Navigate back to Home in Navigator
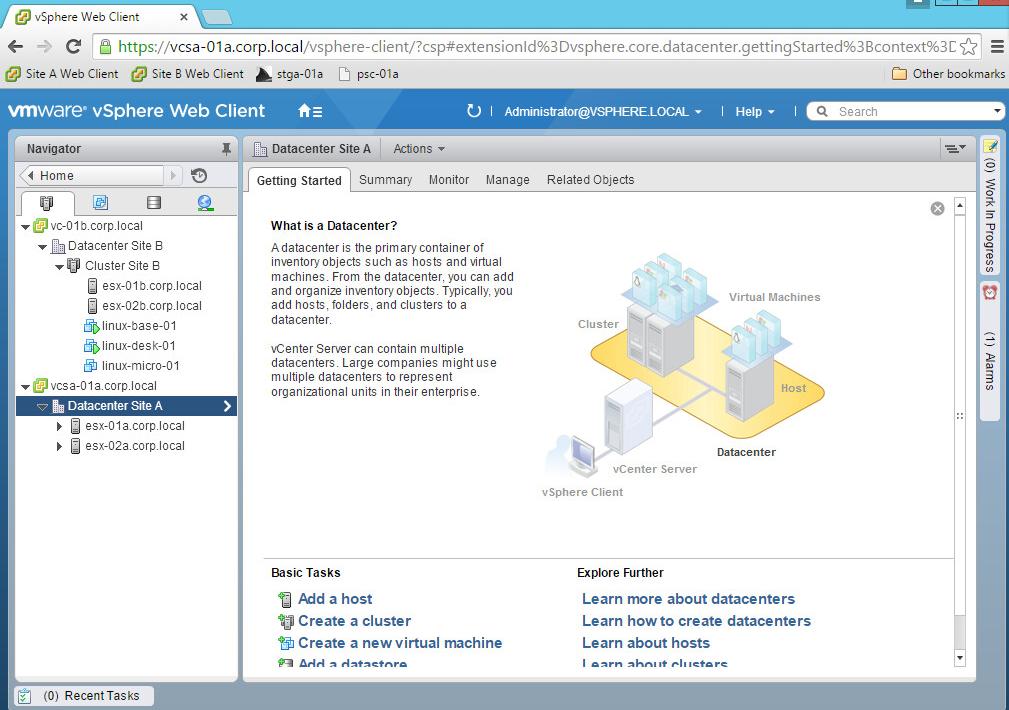Screen dimensions: 1009x710 pyautogui.click(x=92, y=176)
